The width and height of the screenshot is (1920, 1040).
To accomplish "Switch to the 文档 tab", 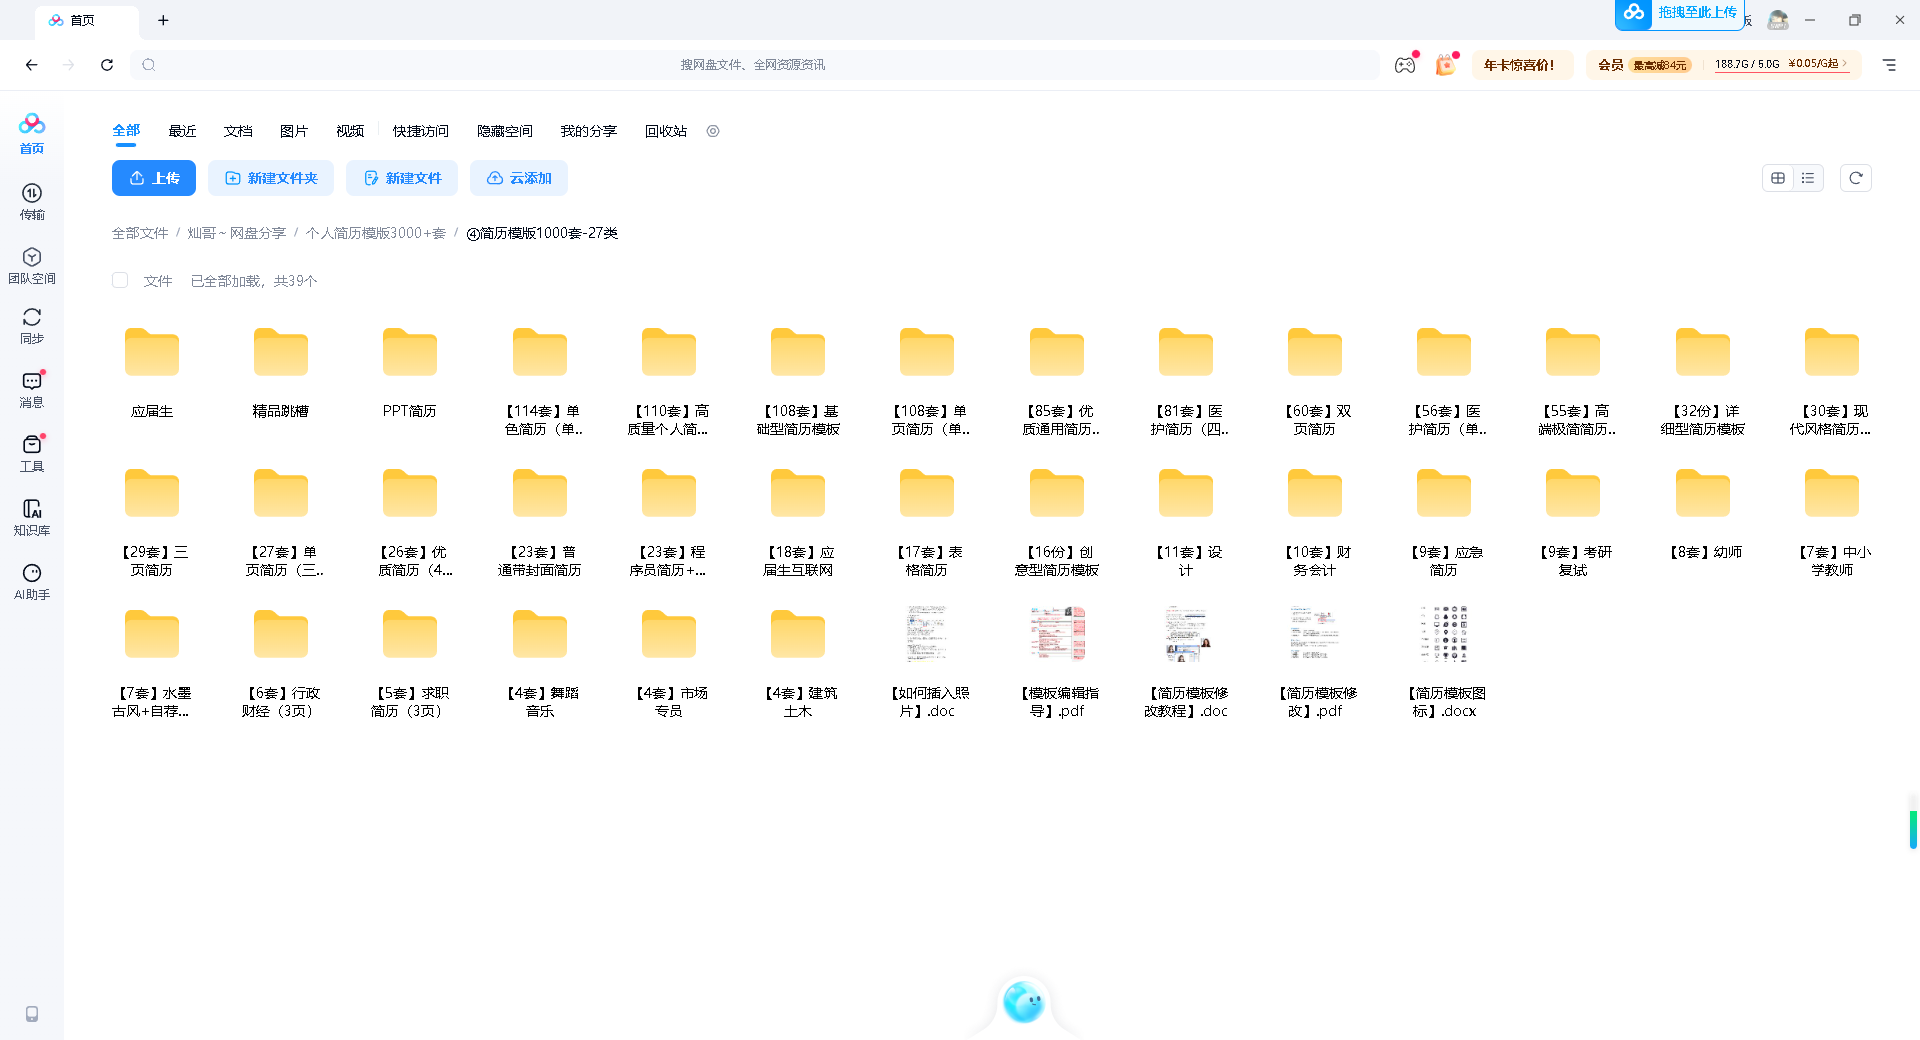I will click(x=238, y=131).
